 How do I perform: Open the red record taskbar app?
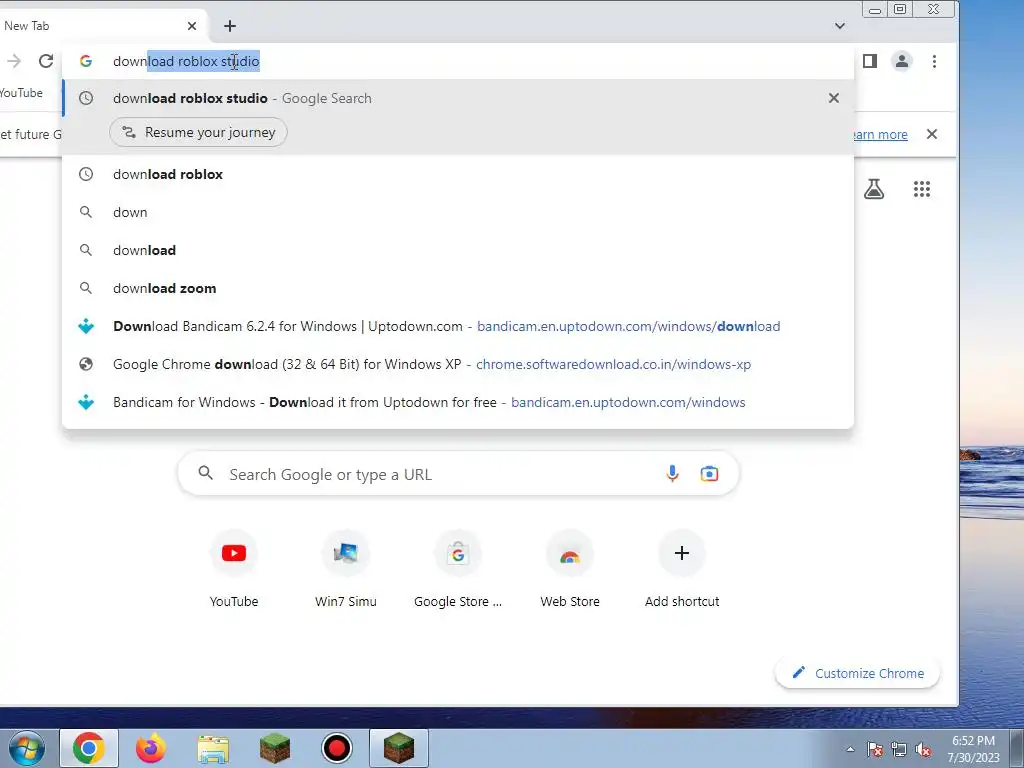tap(336, 748)
